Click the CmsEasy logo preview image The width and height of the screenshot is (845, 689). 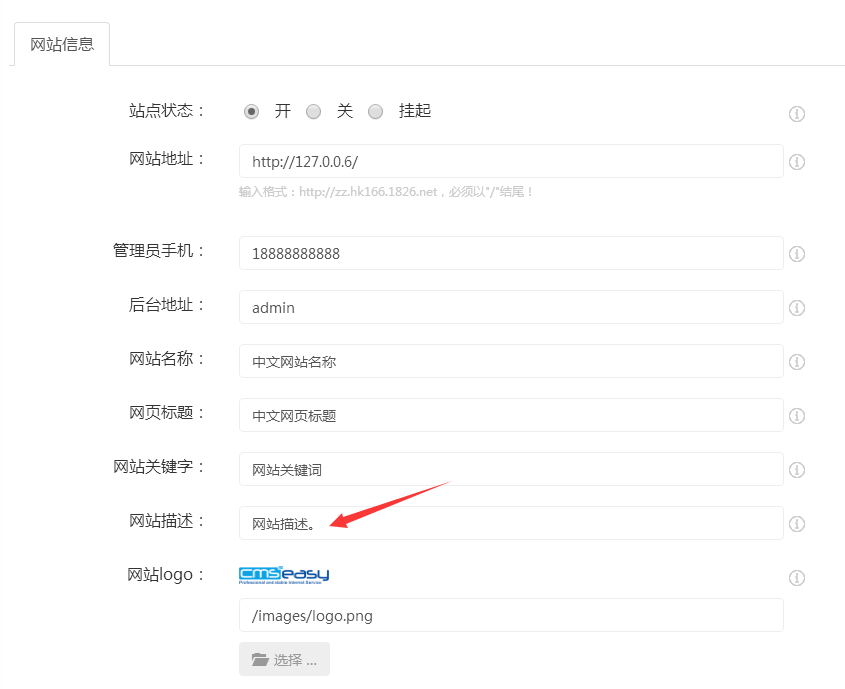[x=284, y=574]
